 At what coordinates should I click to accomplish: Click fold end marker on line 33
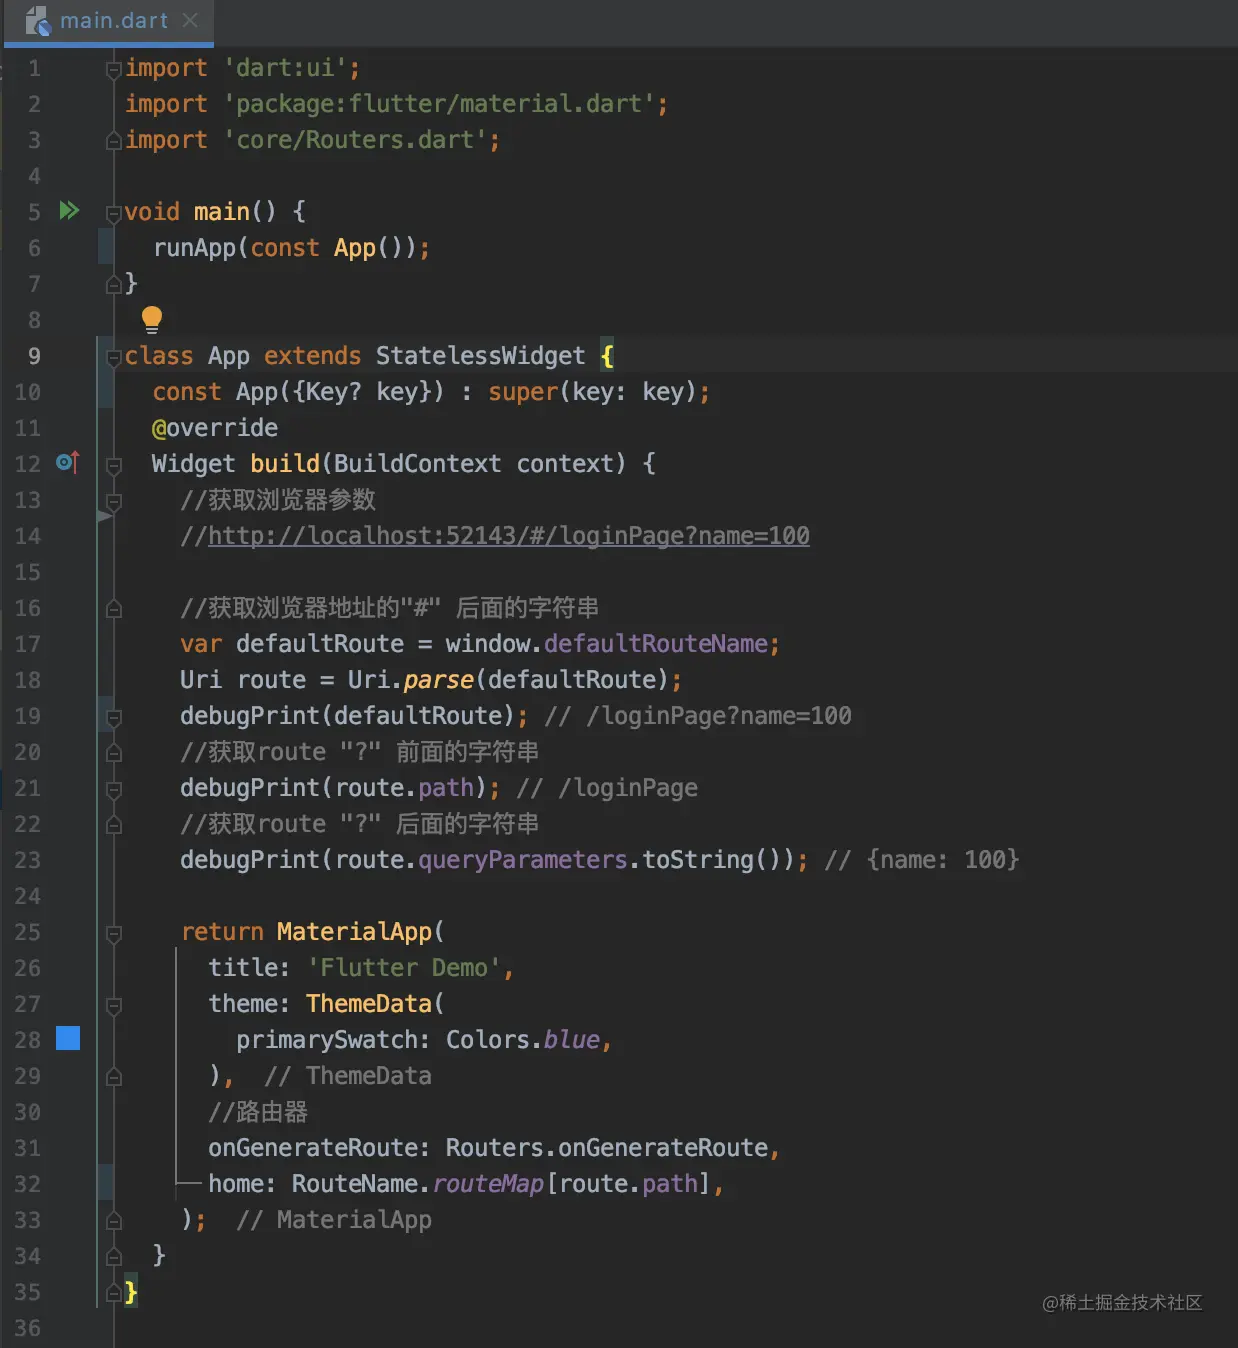click(x=114, y=1220)
